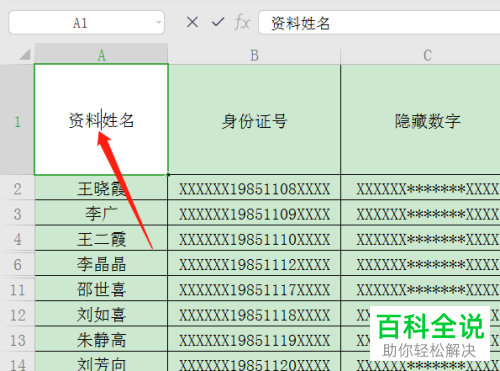Select cell XXXXXX19851109XXXX
Viewport: 500px width, 371px height.
click(x=254, y=213)
